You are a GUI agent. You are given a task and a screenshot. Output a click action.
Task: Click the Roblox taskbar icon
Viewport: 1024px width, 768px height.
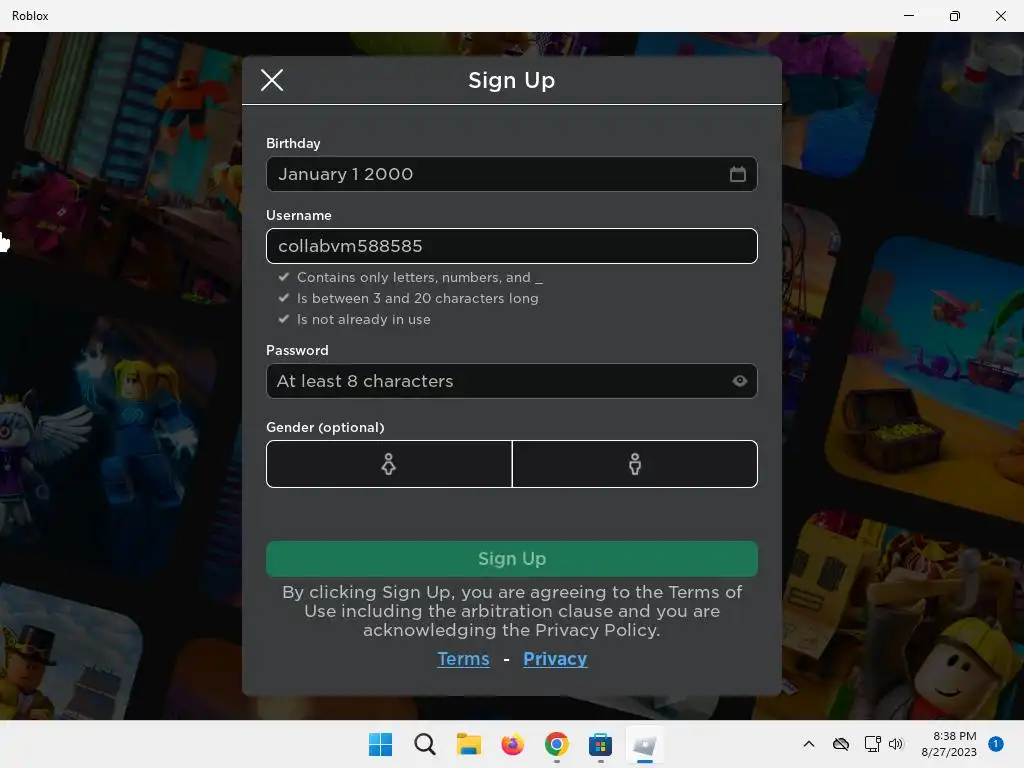(645, 744)
